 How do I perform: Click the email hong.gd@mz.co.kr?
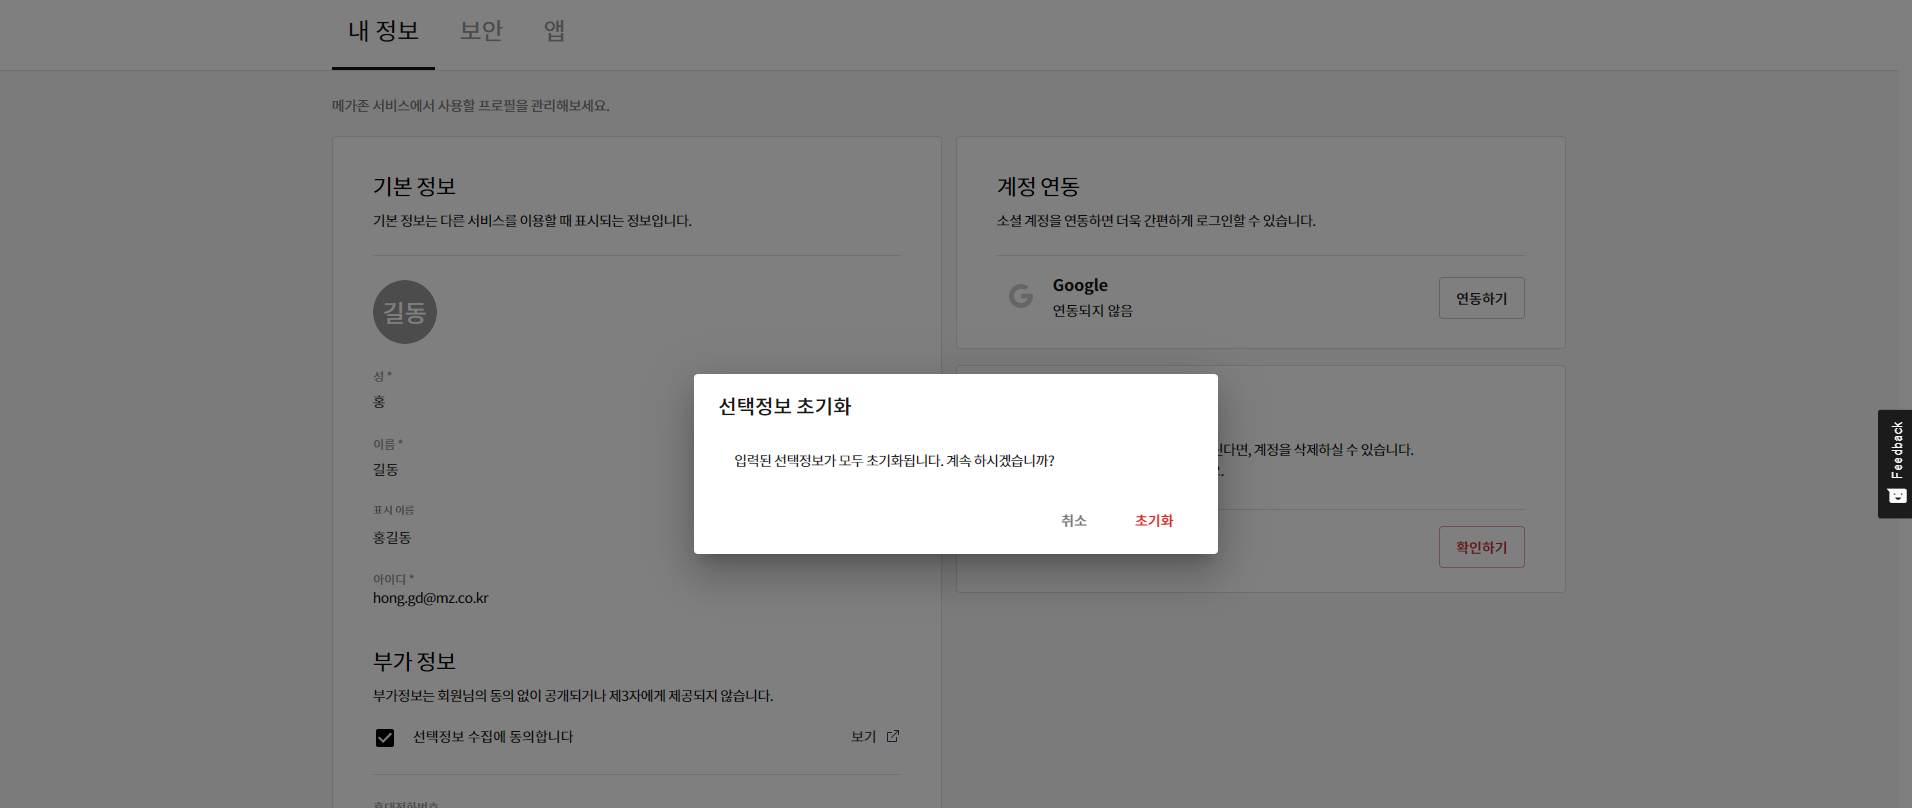click(x=431, y=598)
